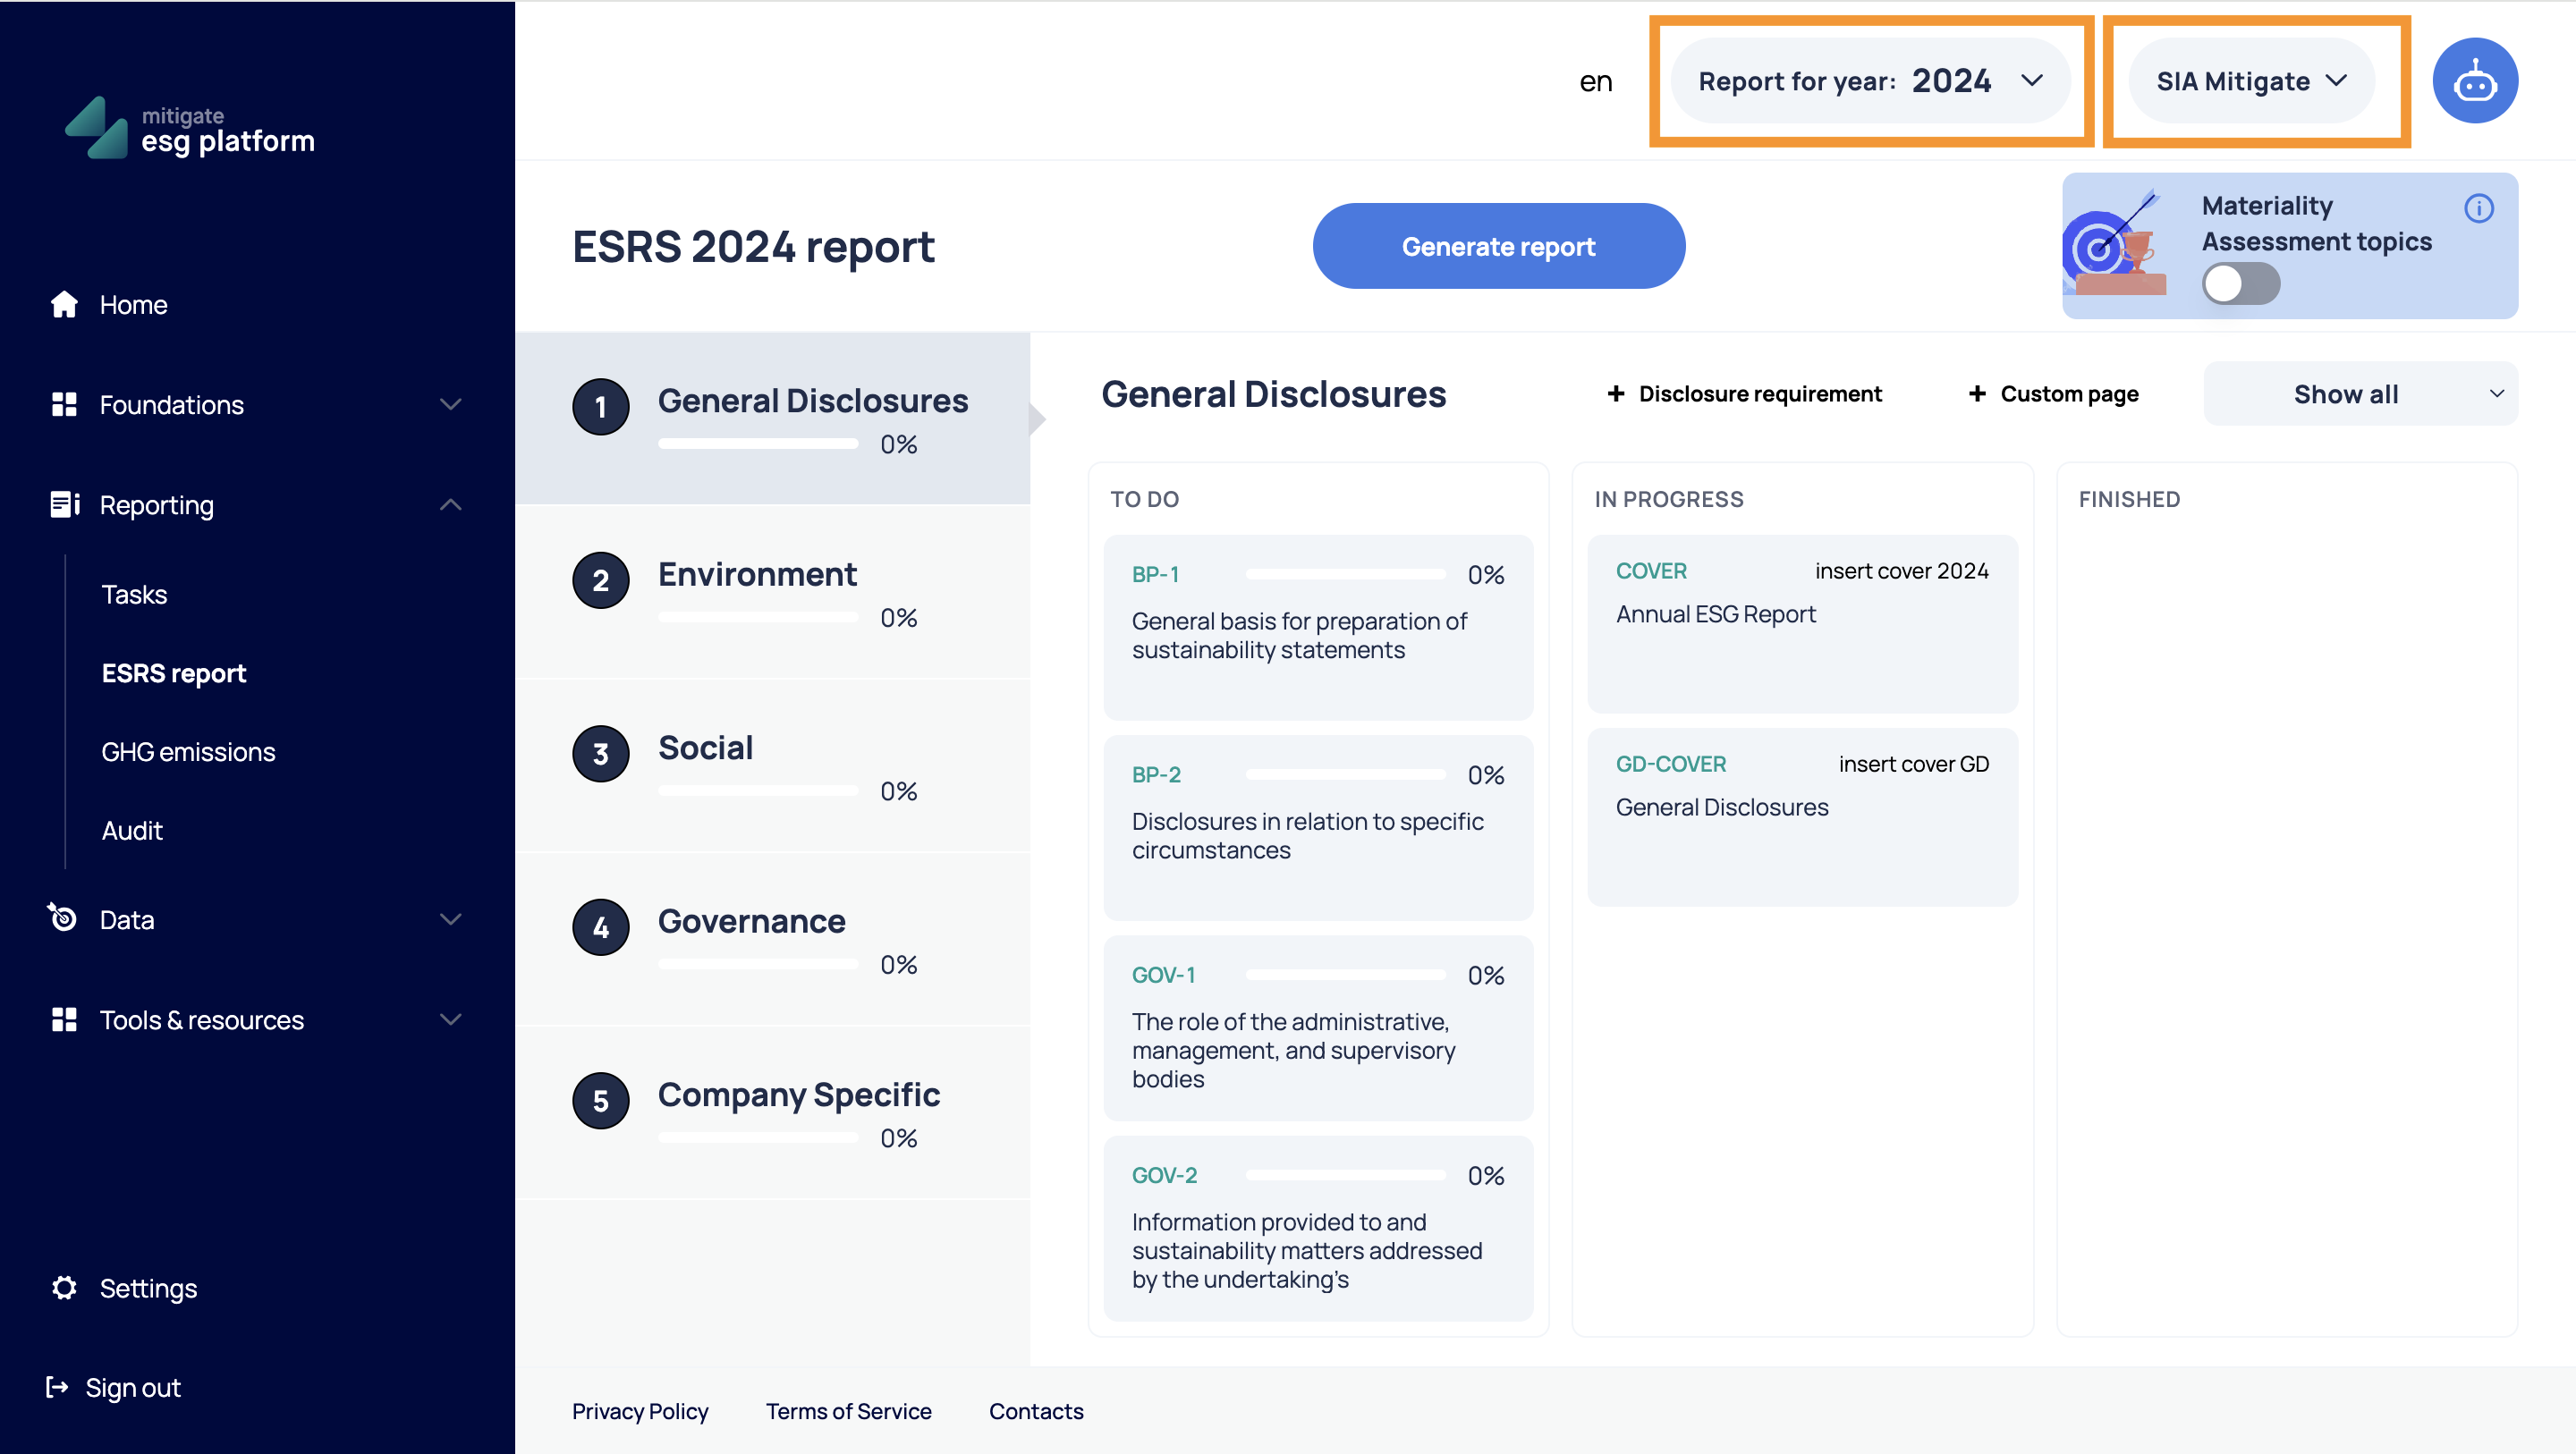
Task: Click the Data target icon
Action: (x=62, y=917)
